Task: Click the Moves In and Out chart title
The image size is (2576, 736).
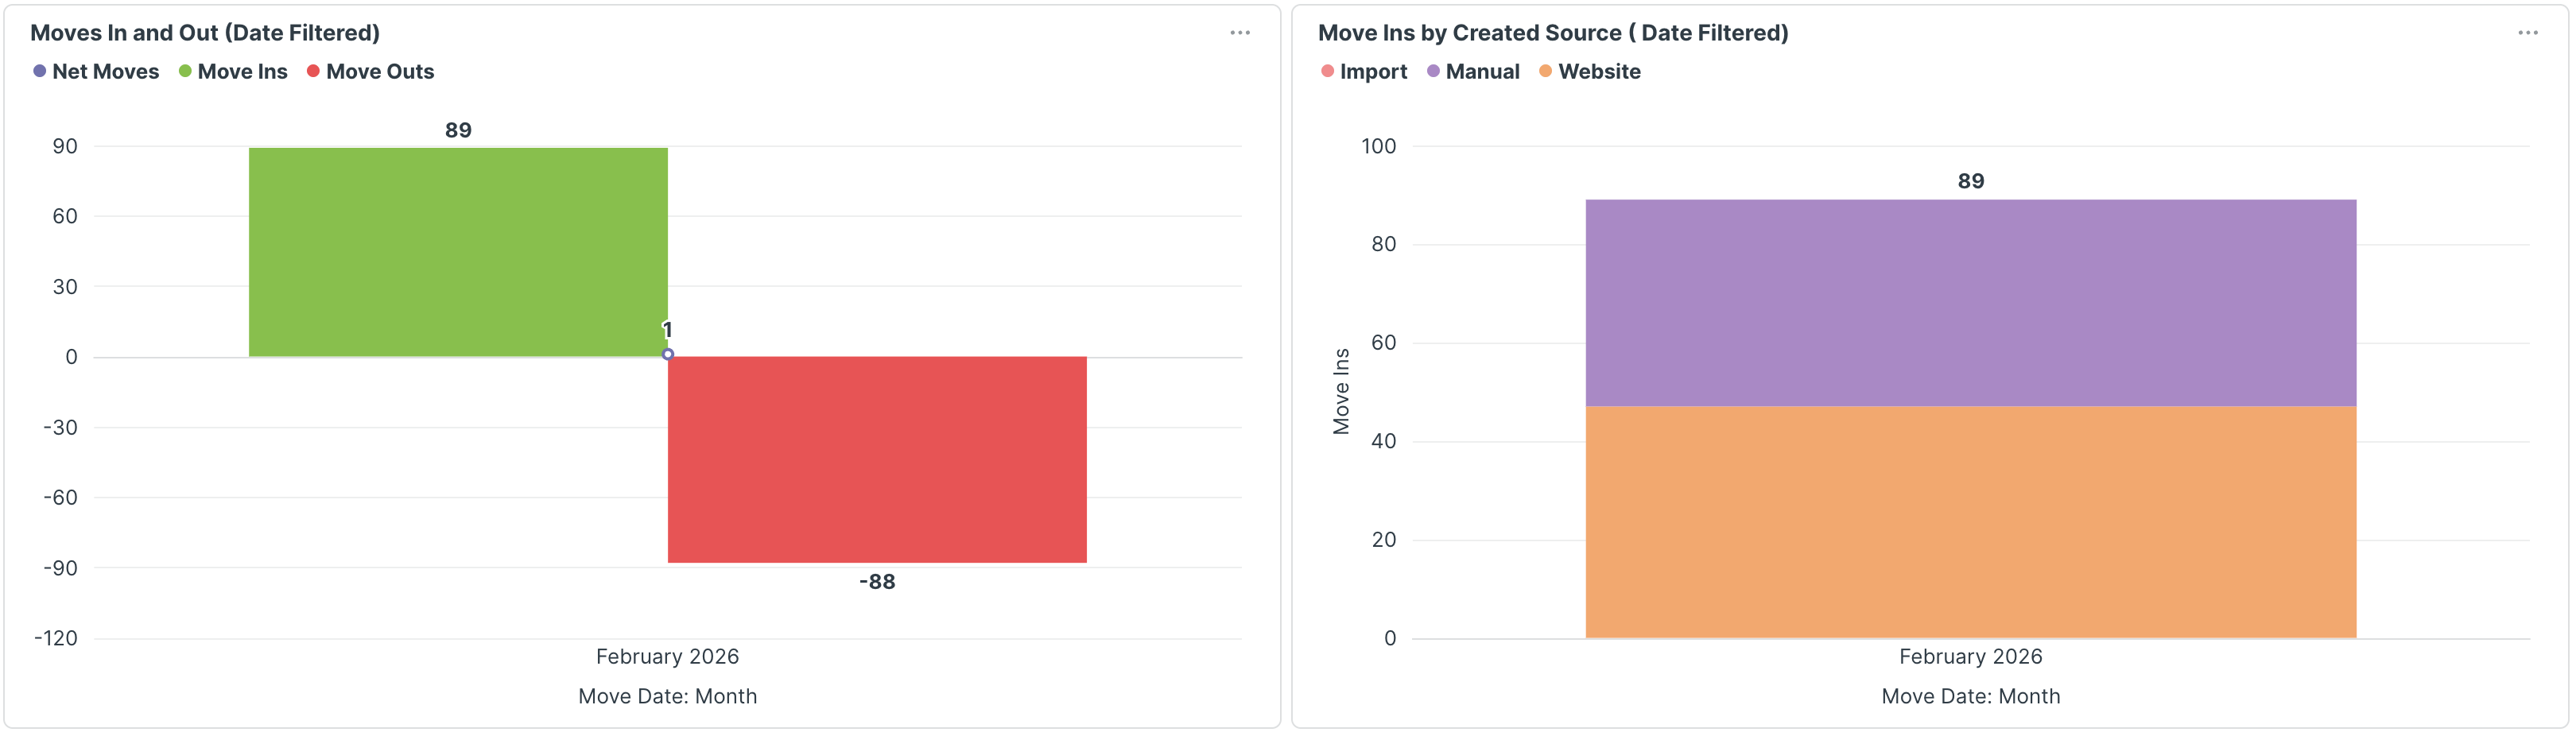Action: coord(205,33)
